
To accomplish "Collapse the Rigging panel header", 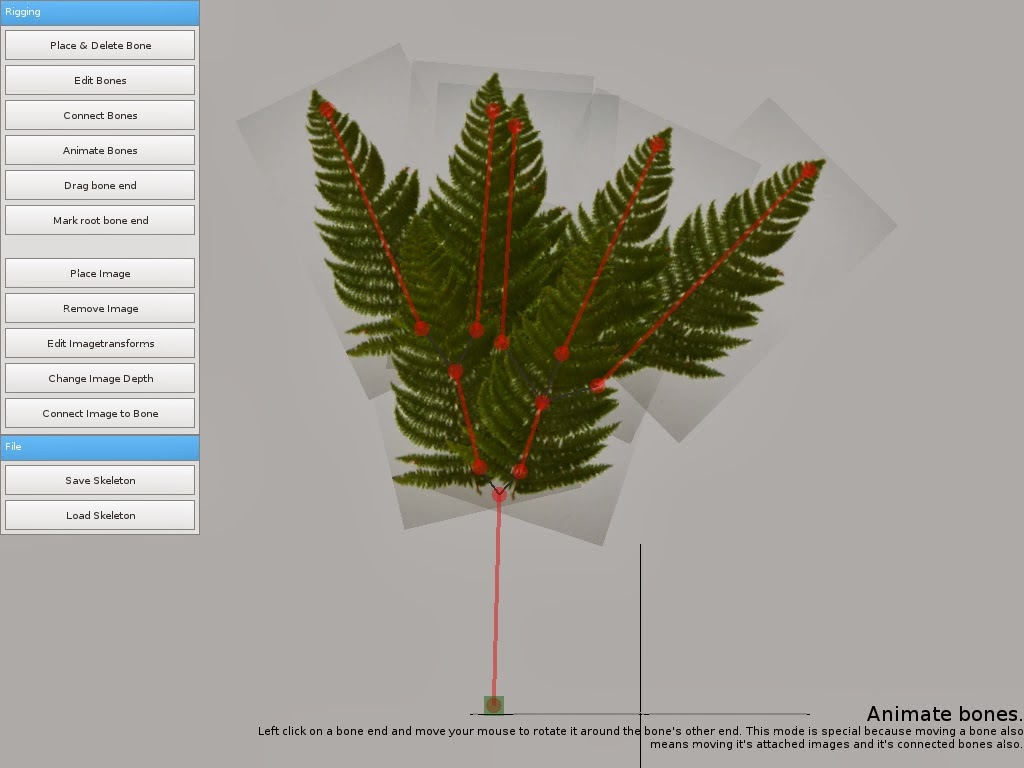I will click(100, 12).
